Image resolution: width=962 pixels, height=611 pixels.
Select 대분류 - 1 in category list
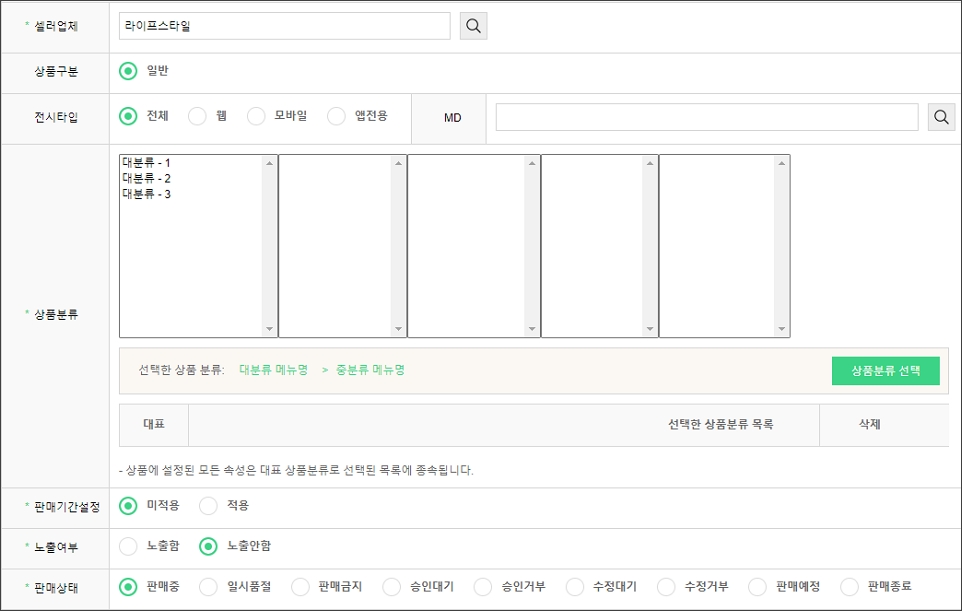146,163
